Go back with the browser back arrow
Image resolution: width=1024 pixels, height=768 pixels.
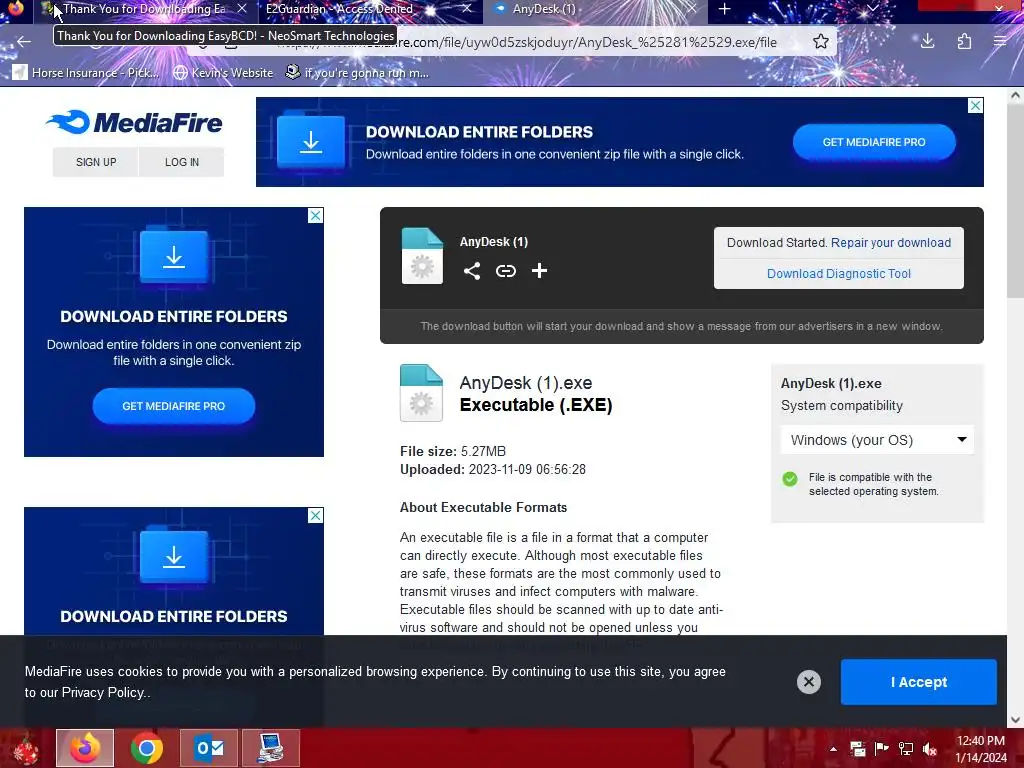[24, 42]
